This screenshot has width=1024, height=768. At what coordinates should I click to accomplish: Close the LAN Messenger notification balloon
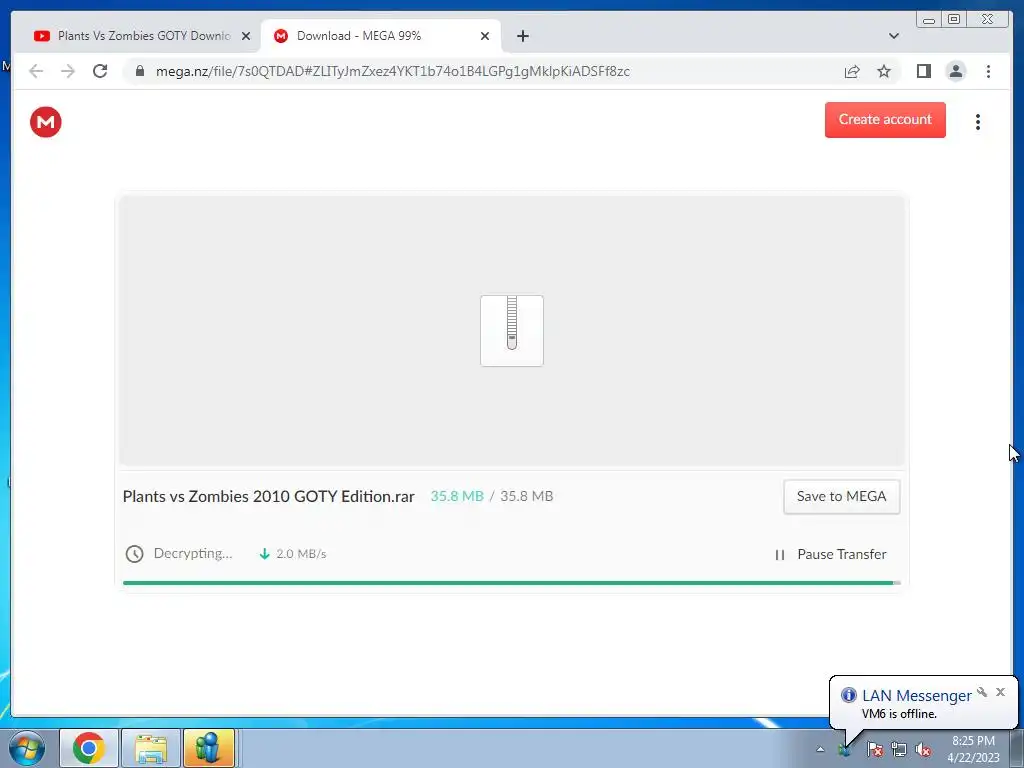point(1000,692)
